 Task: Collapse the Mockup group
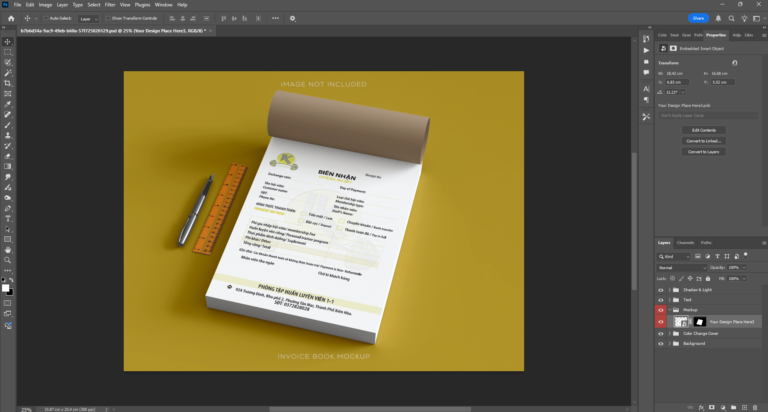[670, 310]
